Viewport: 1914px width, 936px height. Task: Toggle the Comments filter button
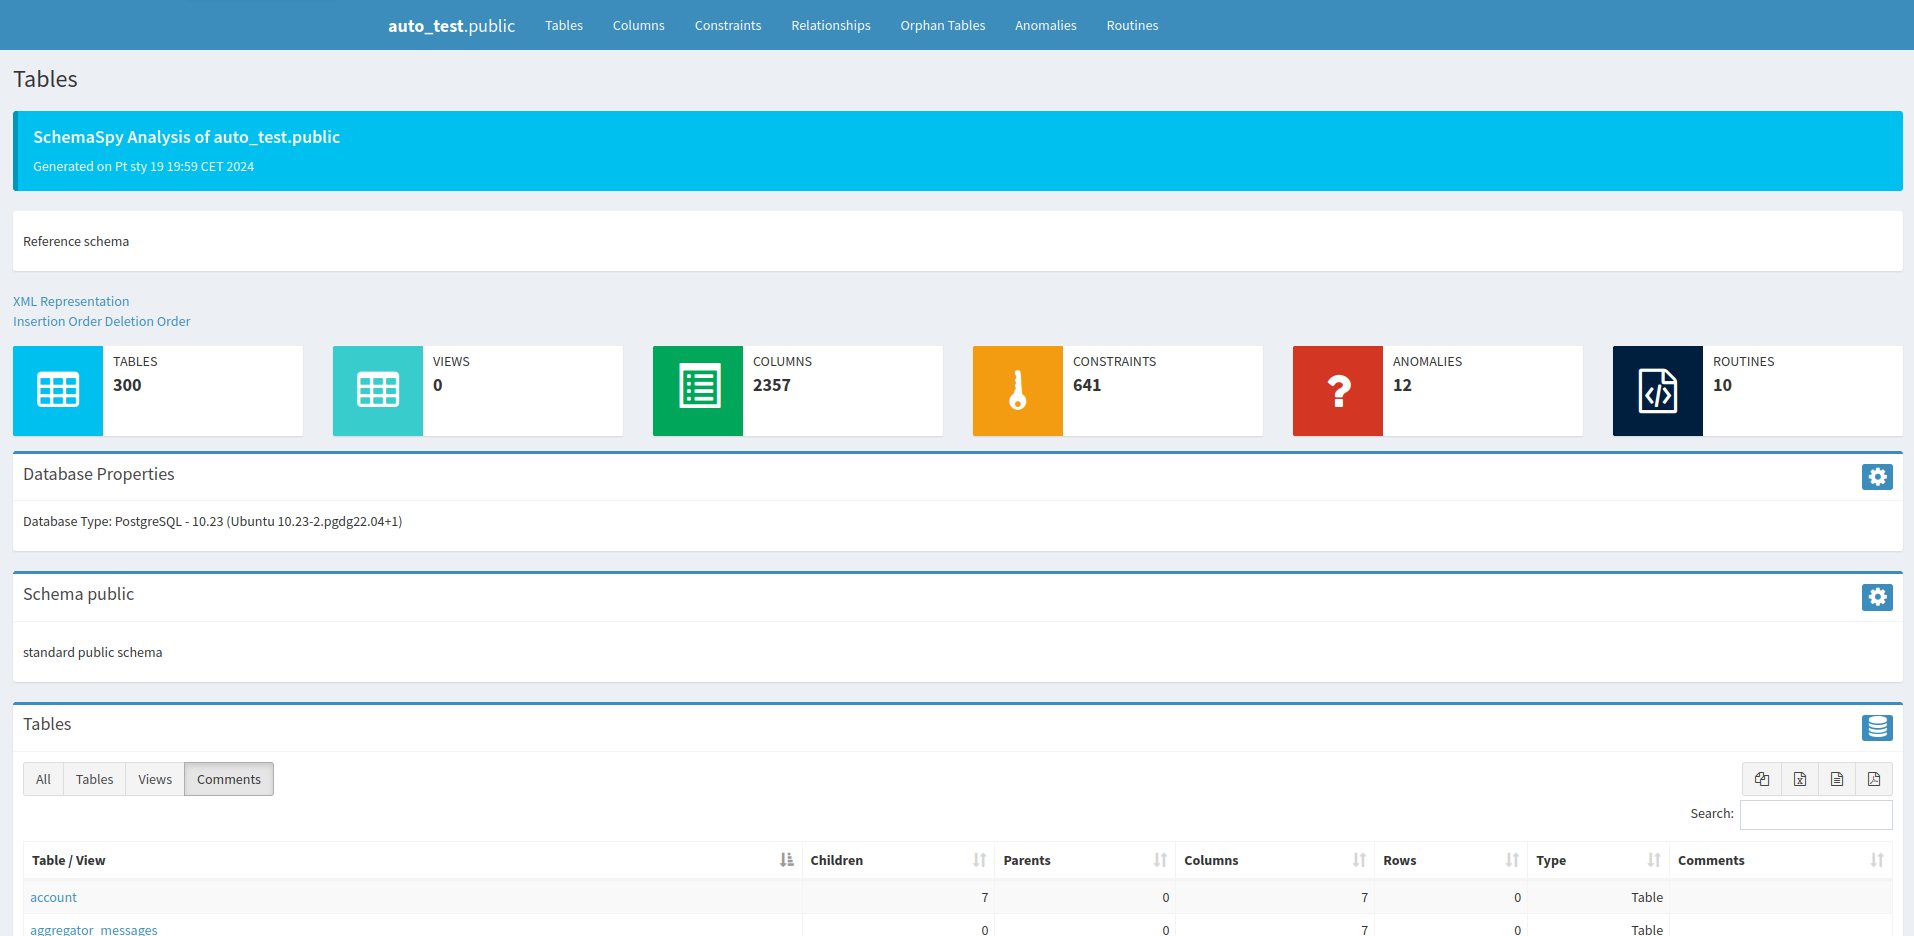point(228,779)
